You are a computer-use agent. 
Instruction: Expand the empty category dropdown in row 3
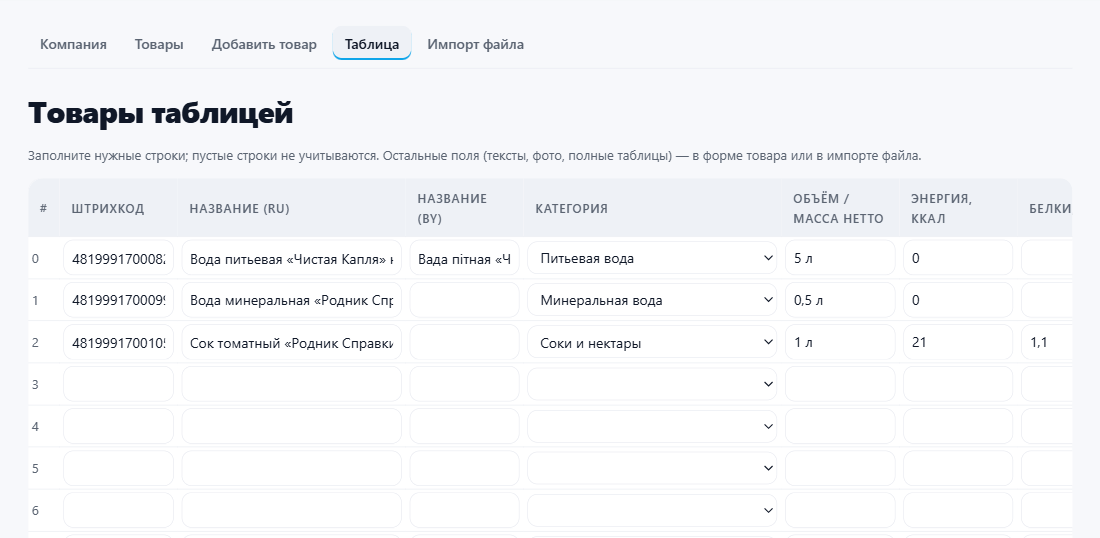[652, 384]
